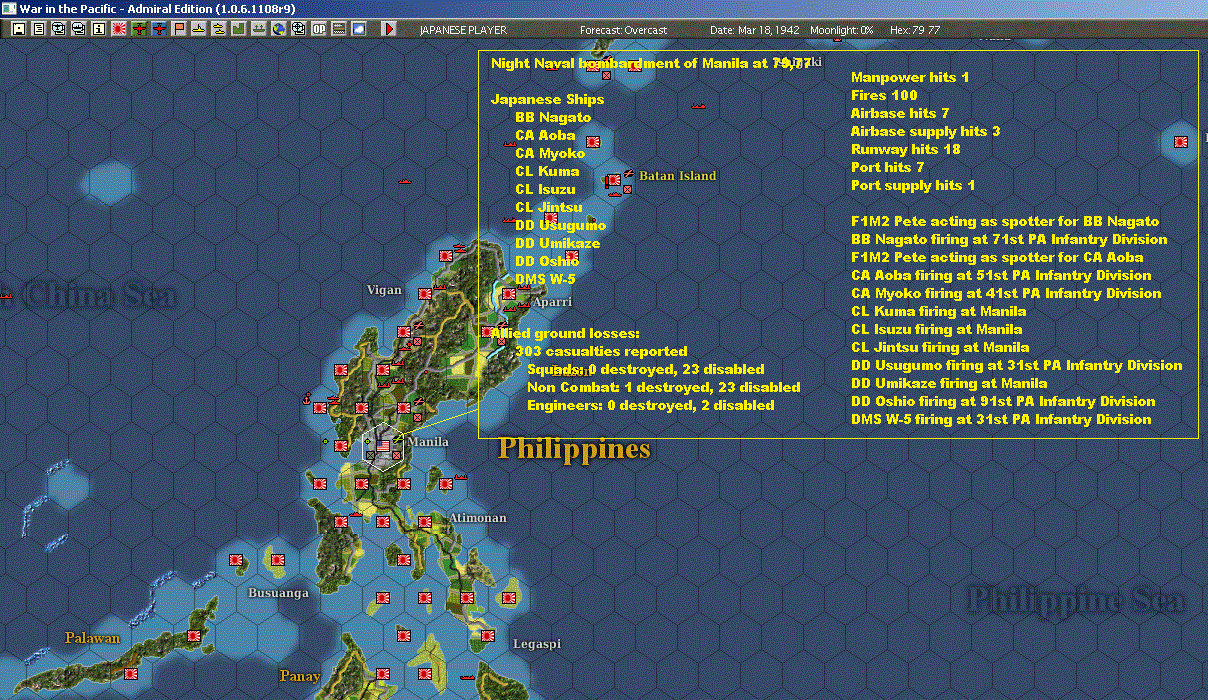The image size is (1208, 700).
Task: Select Japanese base marker at Vigan
Action: 425,294
